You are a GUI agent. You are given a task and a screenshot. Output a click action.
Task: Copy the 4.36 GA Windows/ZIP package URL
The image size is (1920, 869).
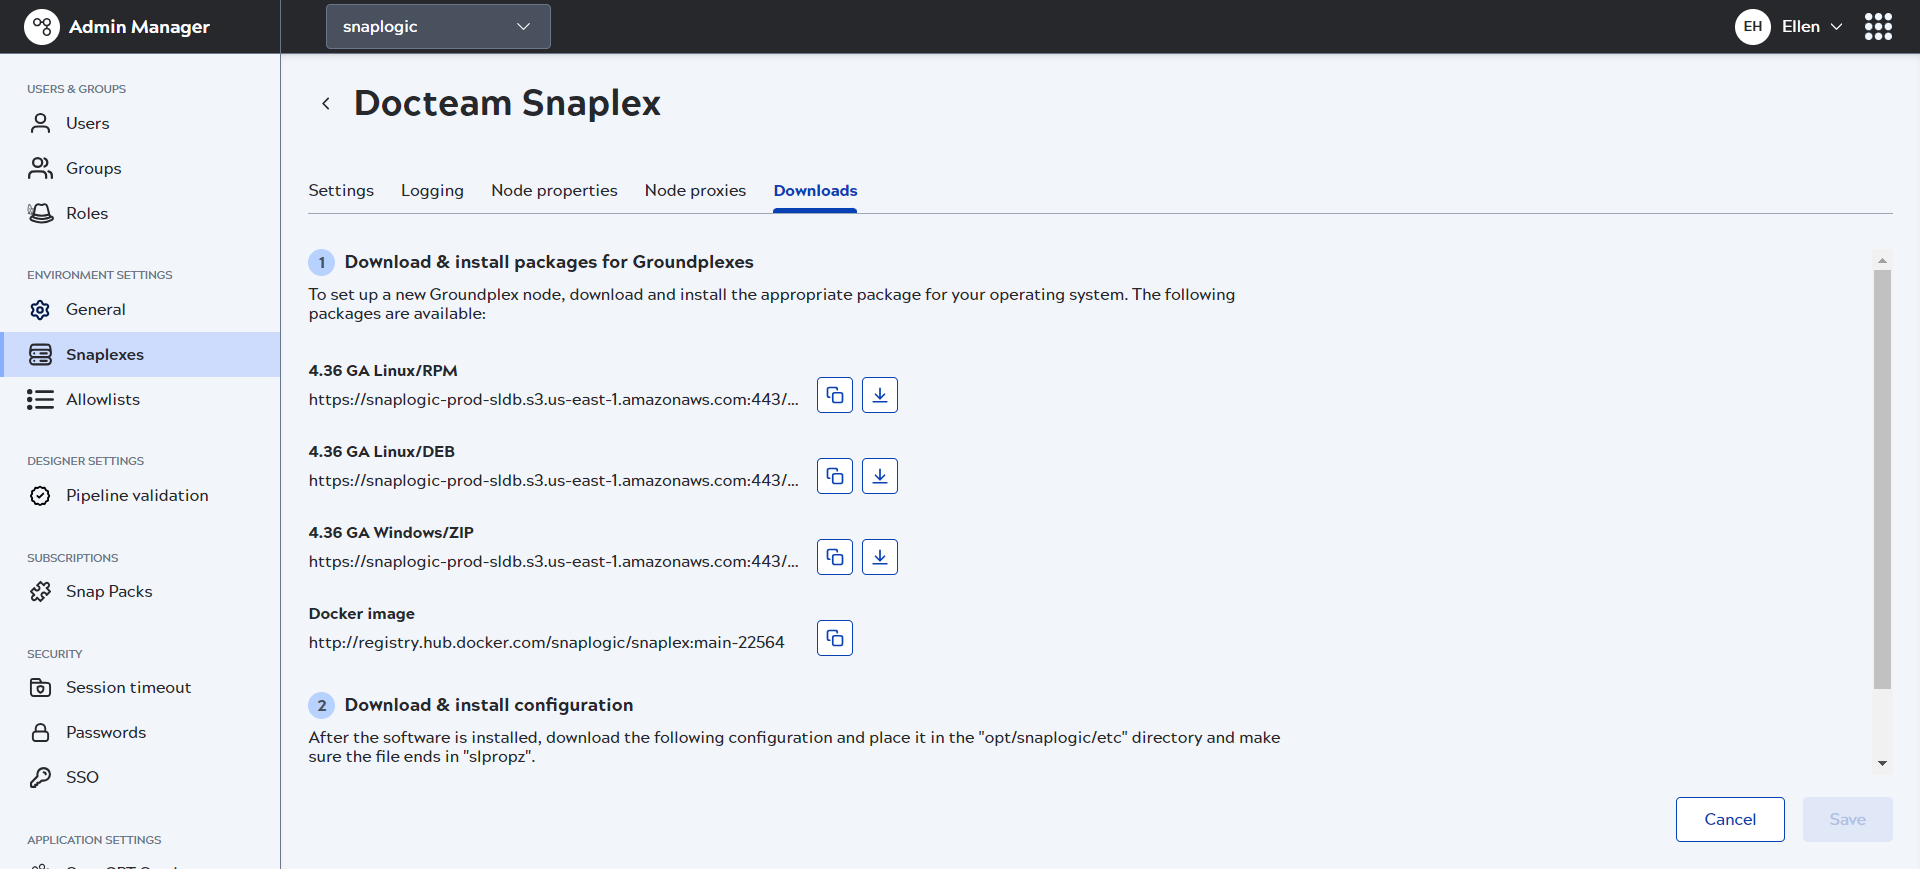834,557
